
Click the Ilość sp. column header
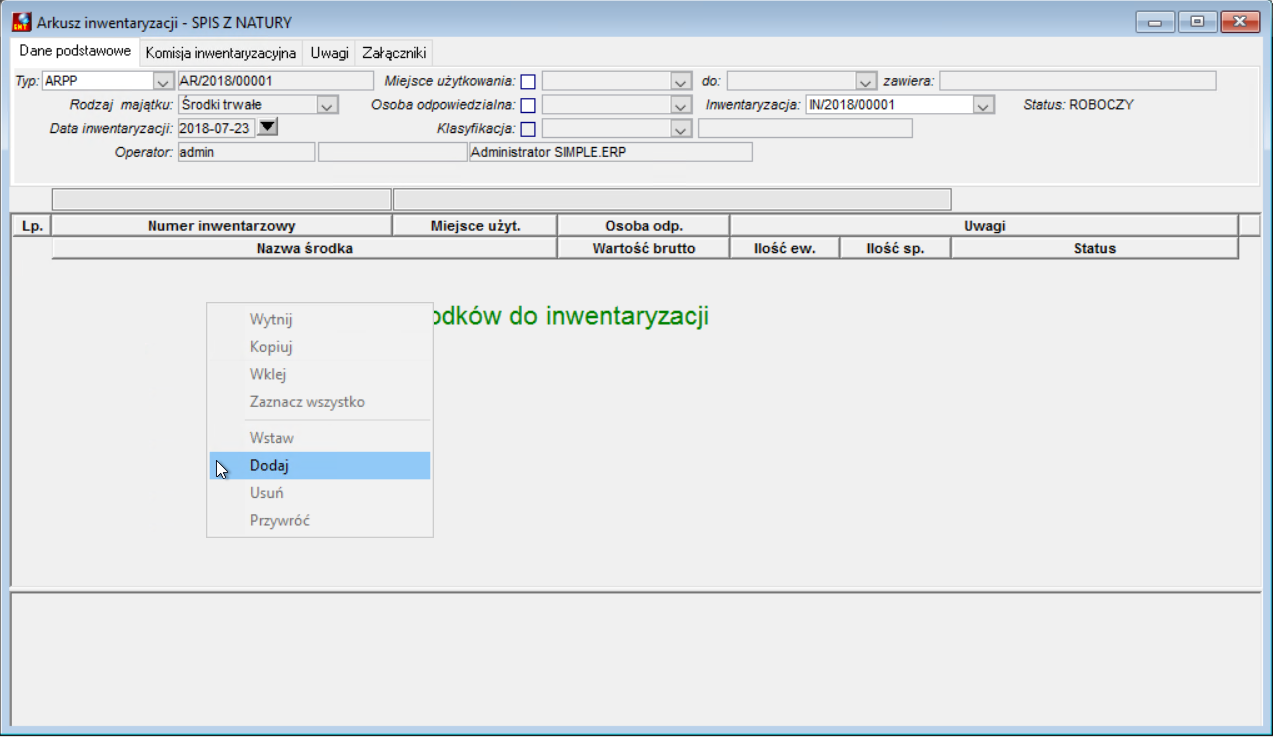(x=895, y=249)
